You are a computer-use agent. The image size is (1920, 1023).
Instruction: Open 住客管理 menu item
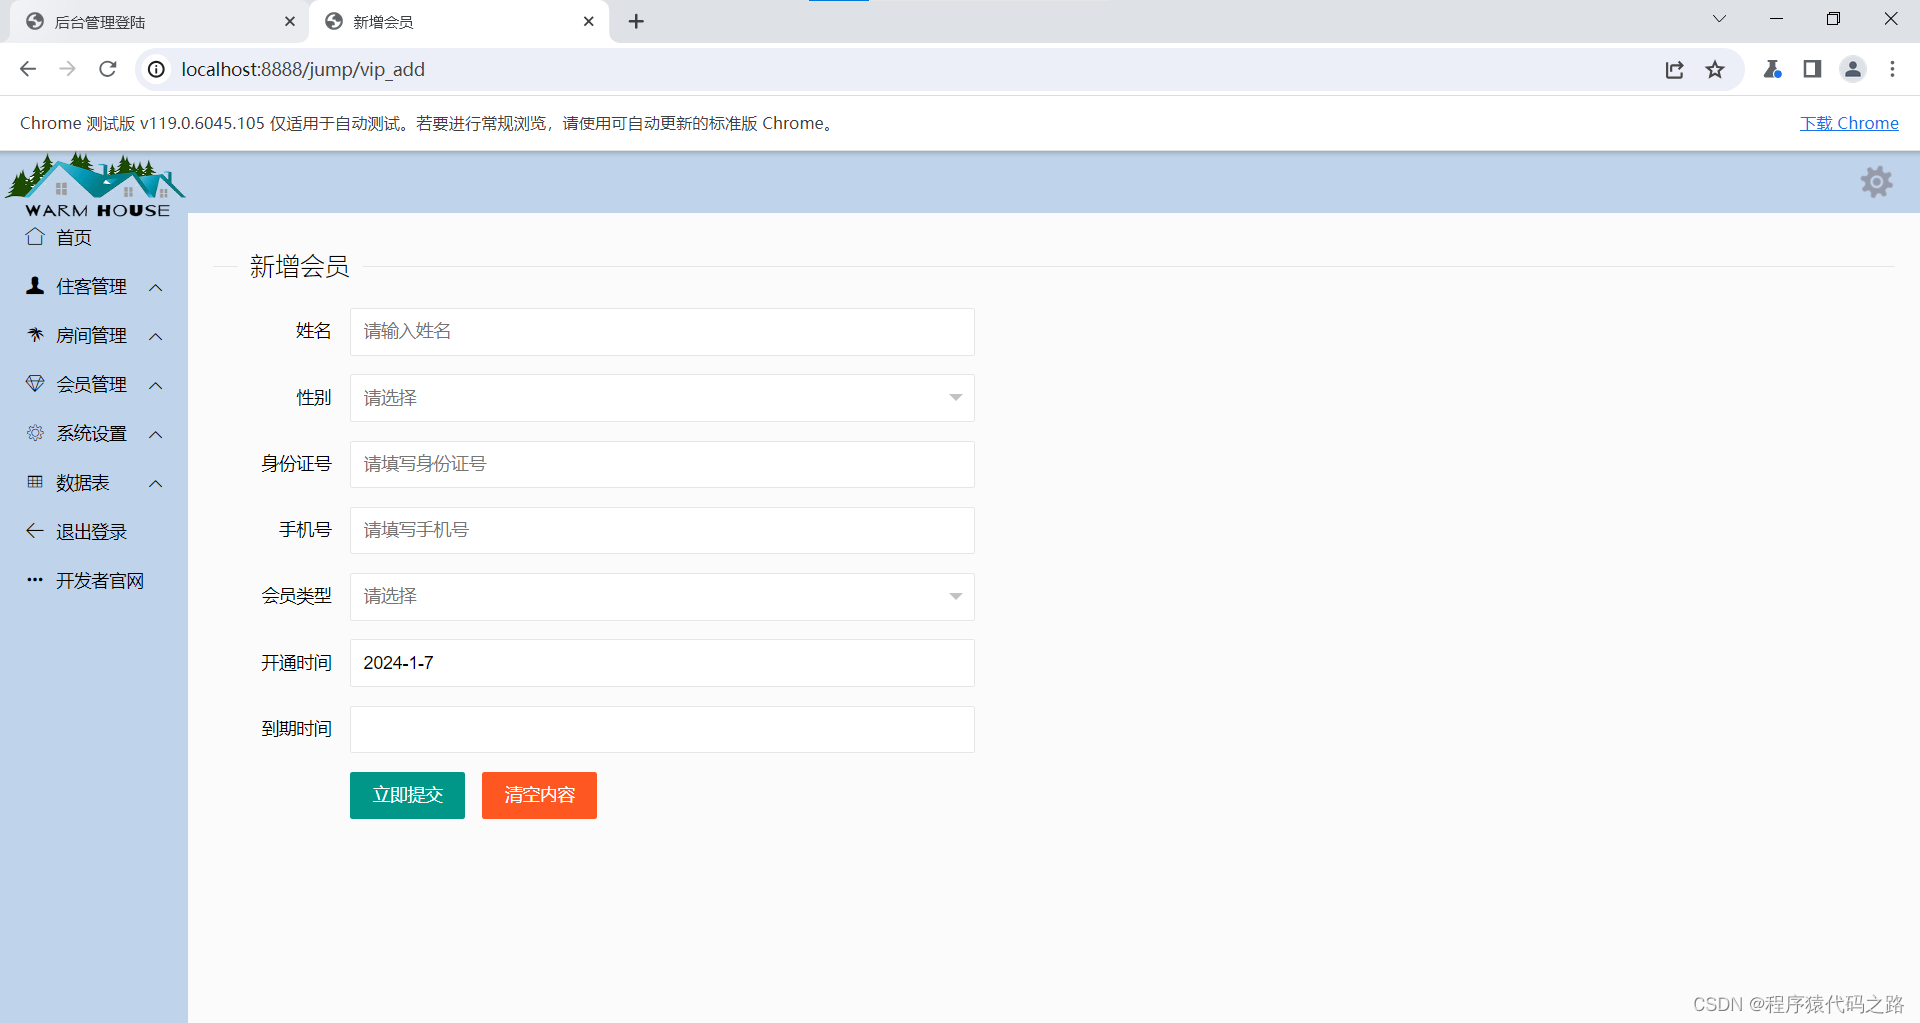94,286
